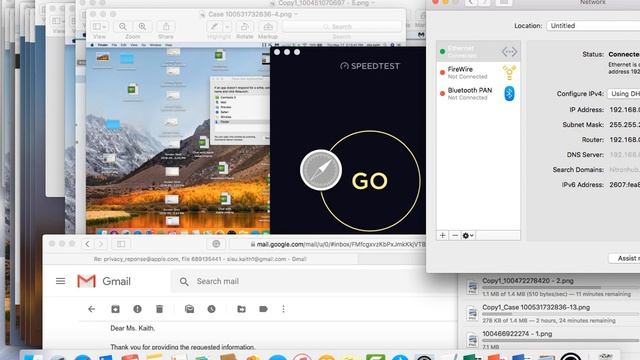The height and width of the screenshot is (360, 640).
Task: Go back in Safari window
Action: click(x=87, y=244)
